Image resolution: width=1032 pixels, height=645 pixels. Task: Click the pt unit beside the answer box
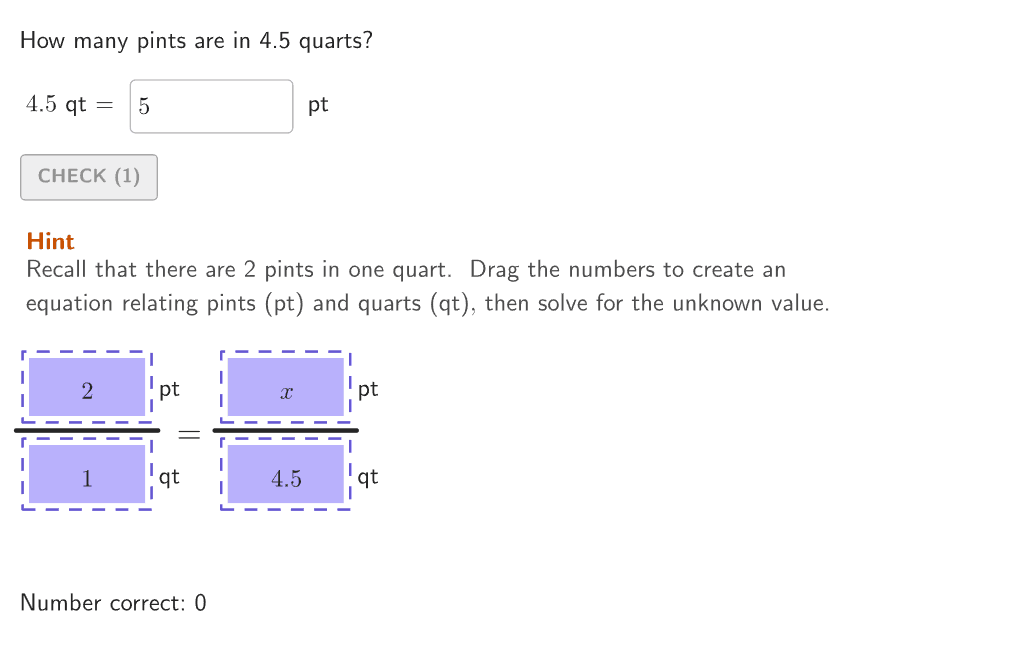pyautogui.click(x=318, y=105)
